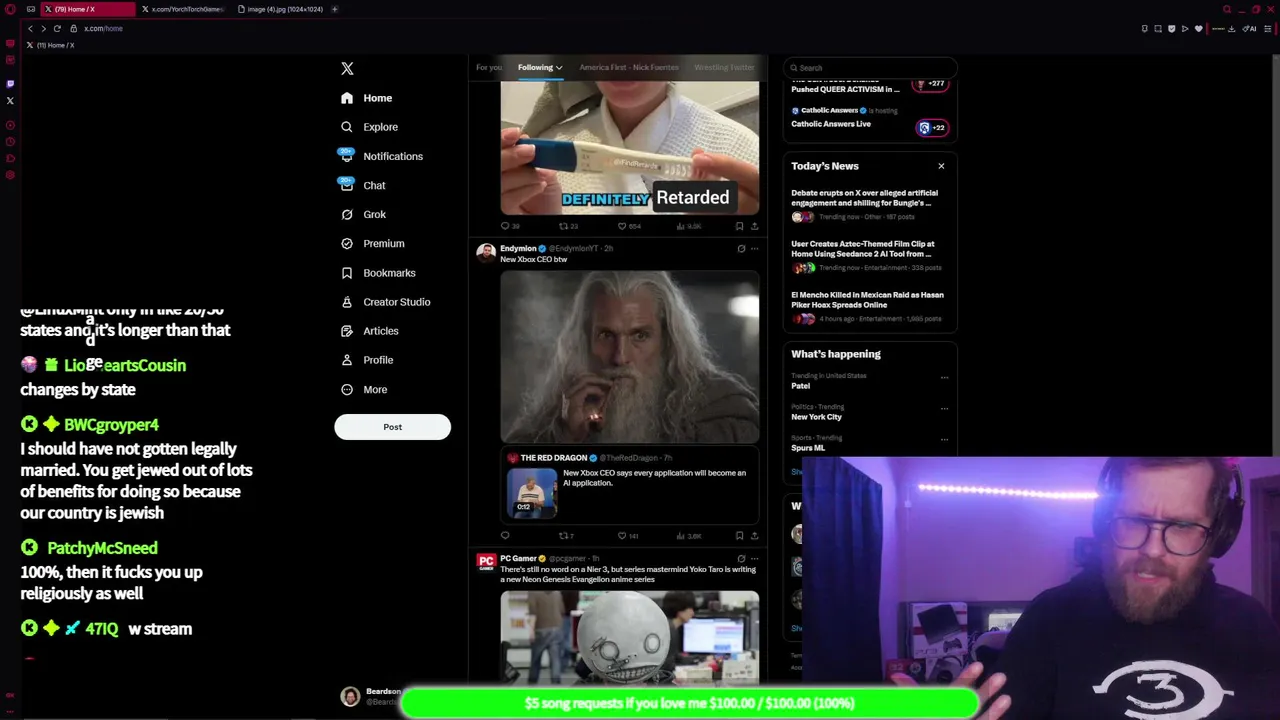Click the Opera ad blocker shield icon
1280x720 pixels.
point(1171,28)
